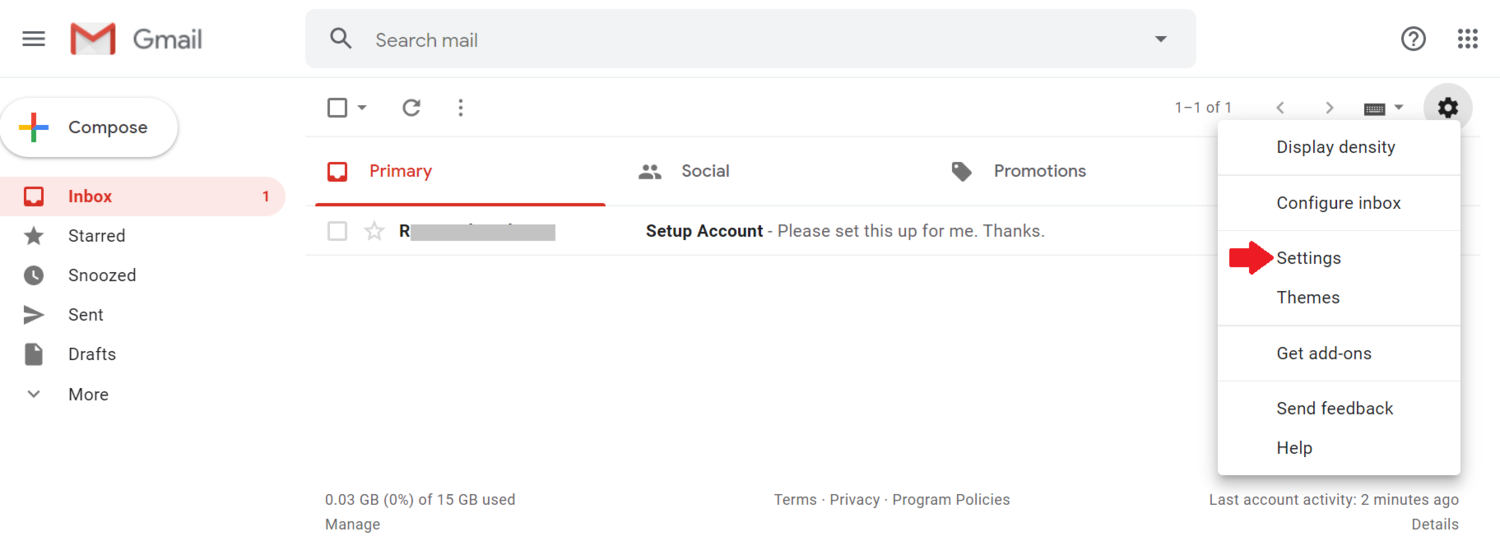This screenshot has height=550, width=1500.
Task: Open the Manage storage link
Action: coord(352,524)
